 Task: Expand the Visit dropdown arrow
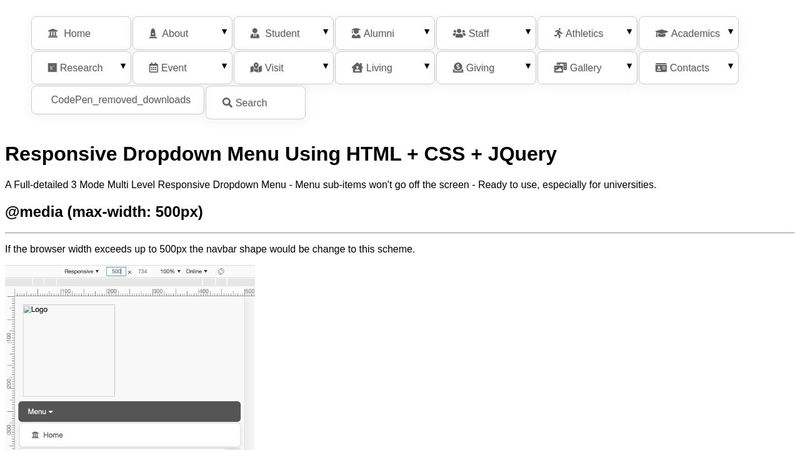tap(326, 66)
